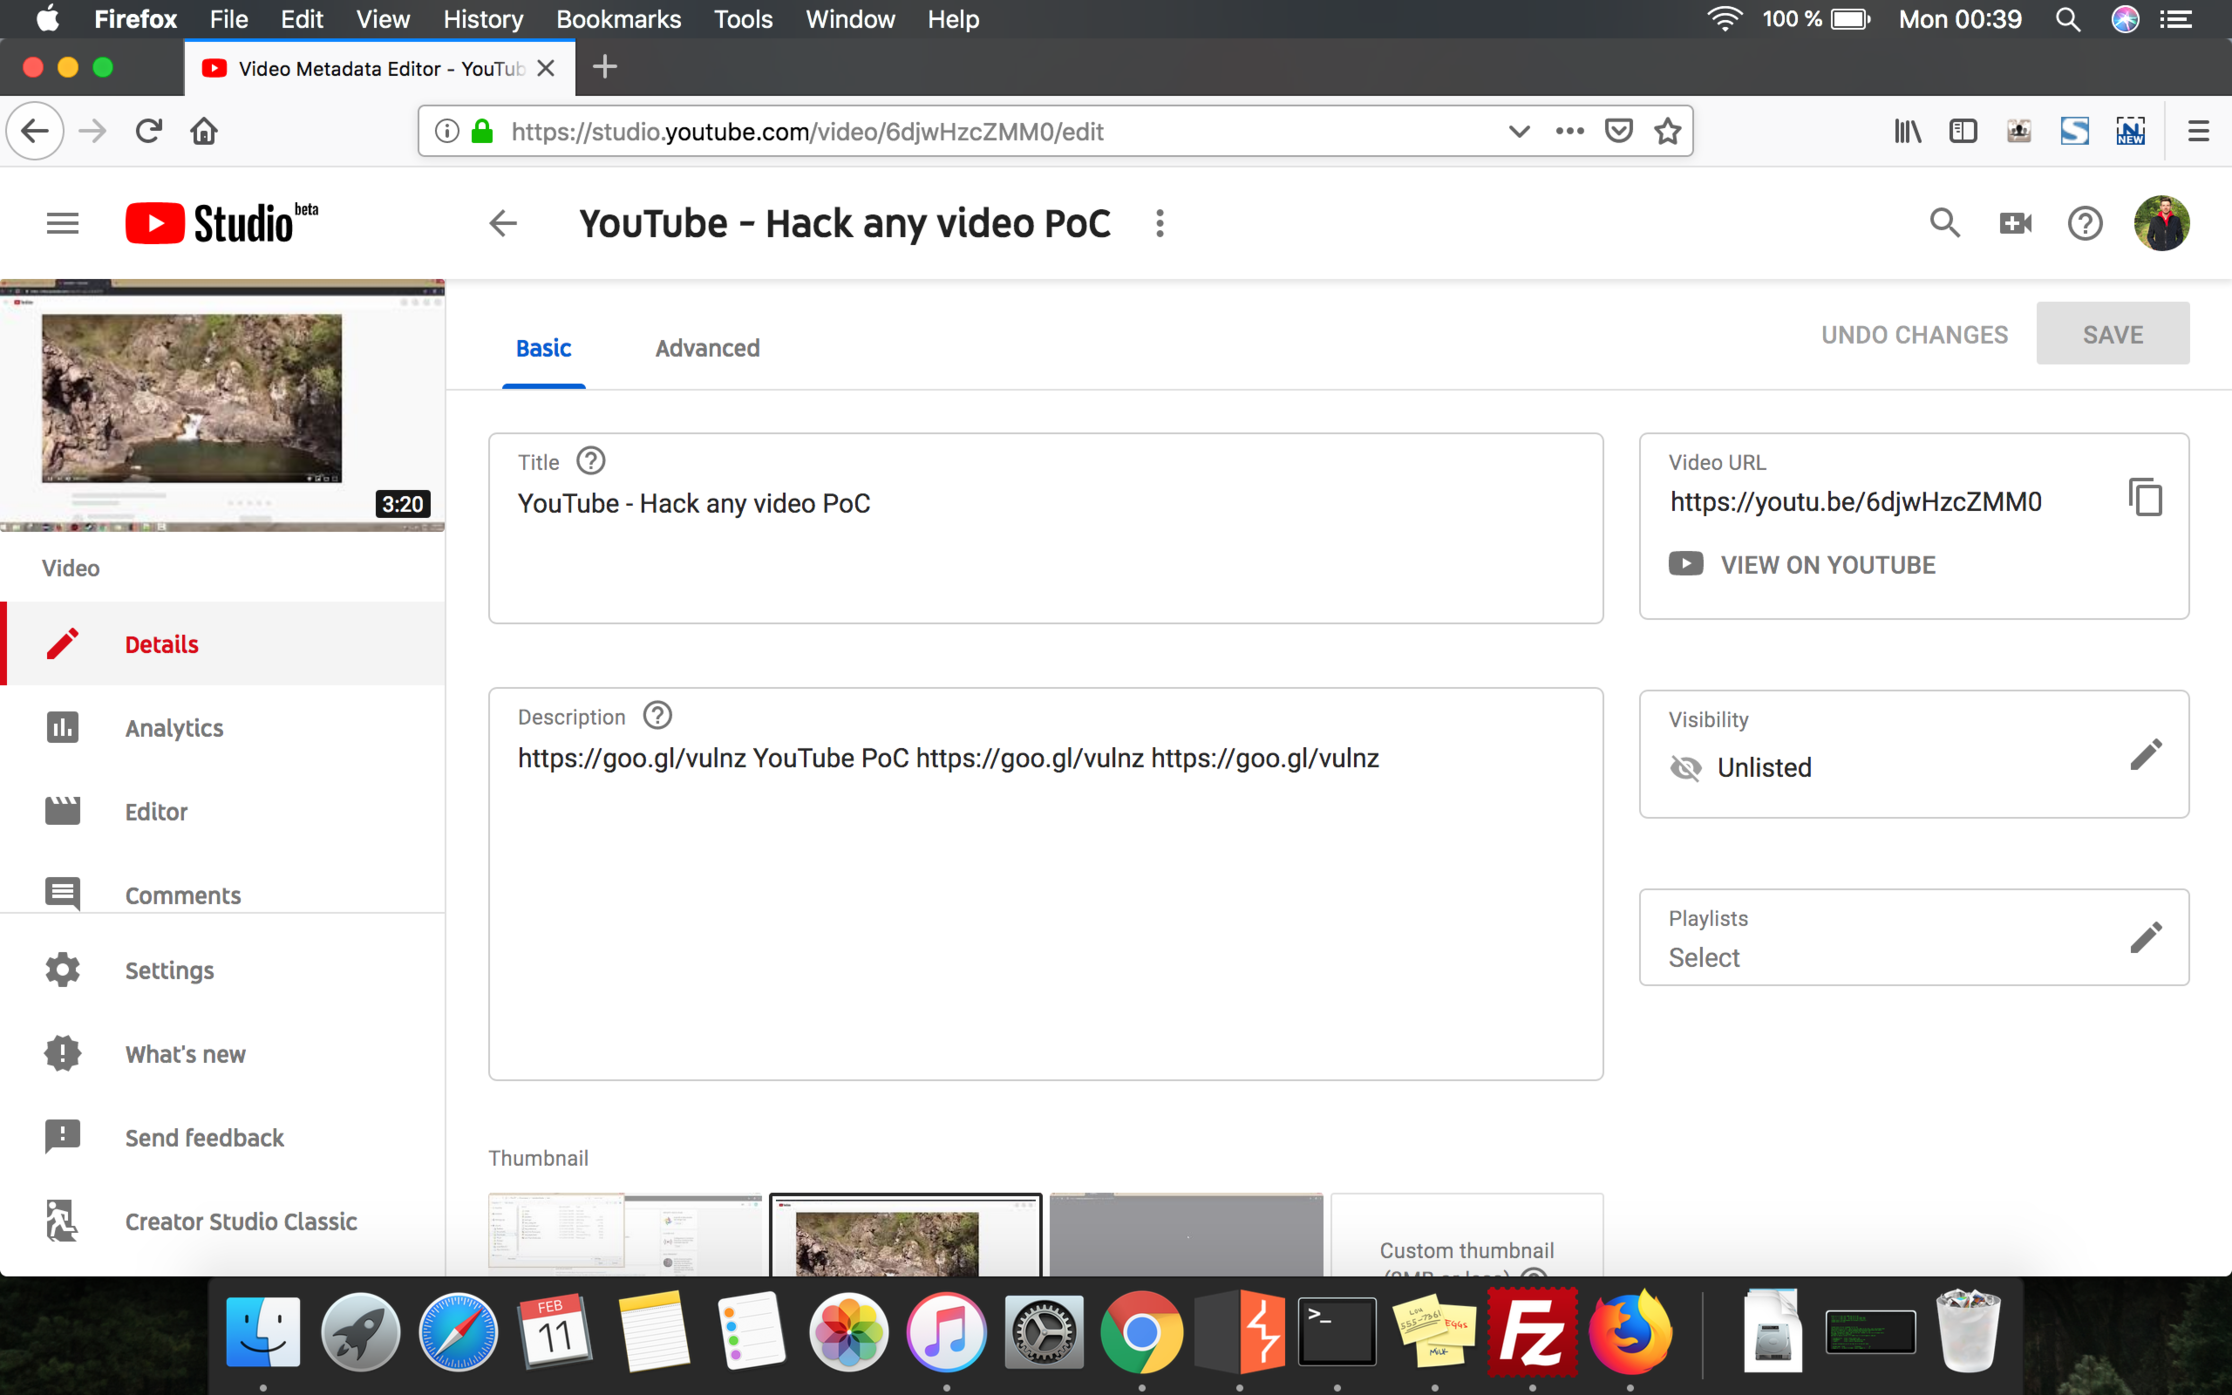Open the Firefox application menu button

click(2198, 131)
